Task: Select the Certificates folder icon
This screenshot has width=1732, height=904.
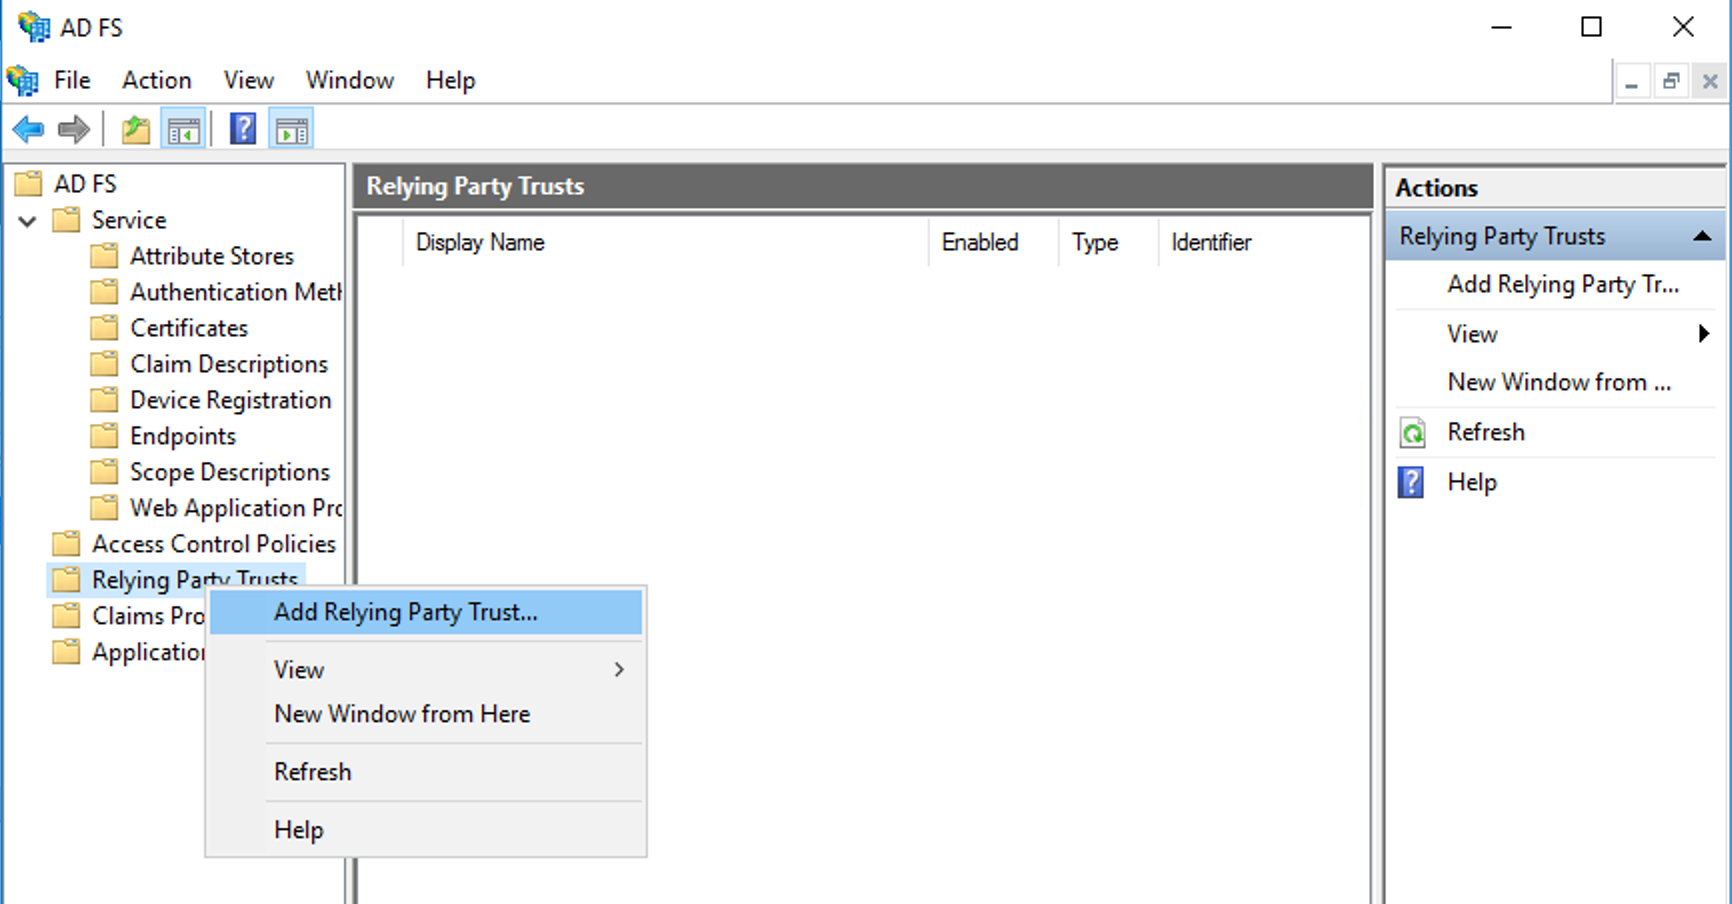Action: tap(105, 327)
